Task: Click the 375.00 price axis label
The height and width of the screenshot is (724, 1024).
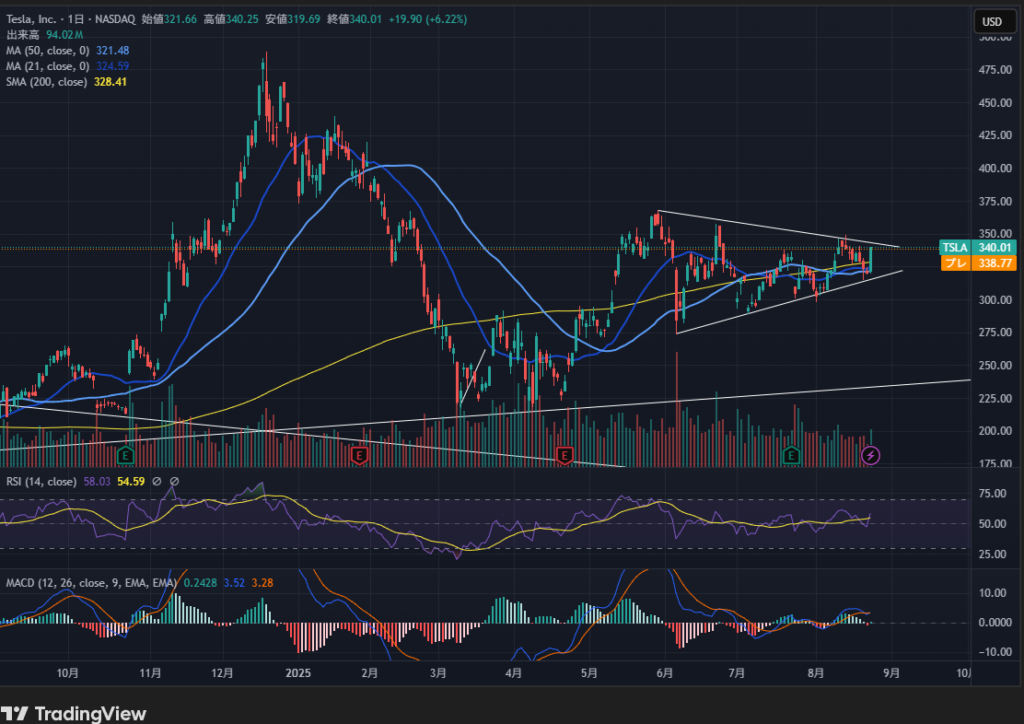Action: click(x=995, y=201)
